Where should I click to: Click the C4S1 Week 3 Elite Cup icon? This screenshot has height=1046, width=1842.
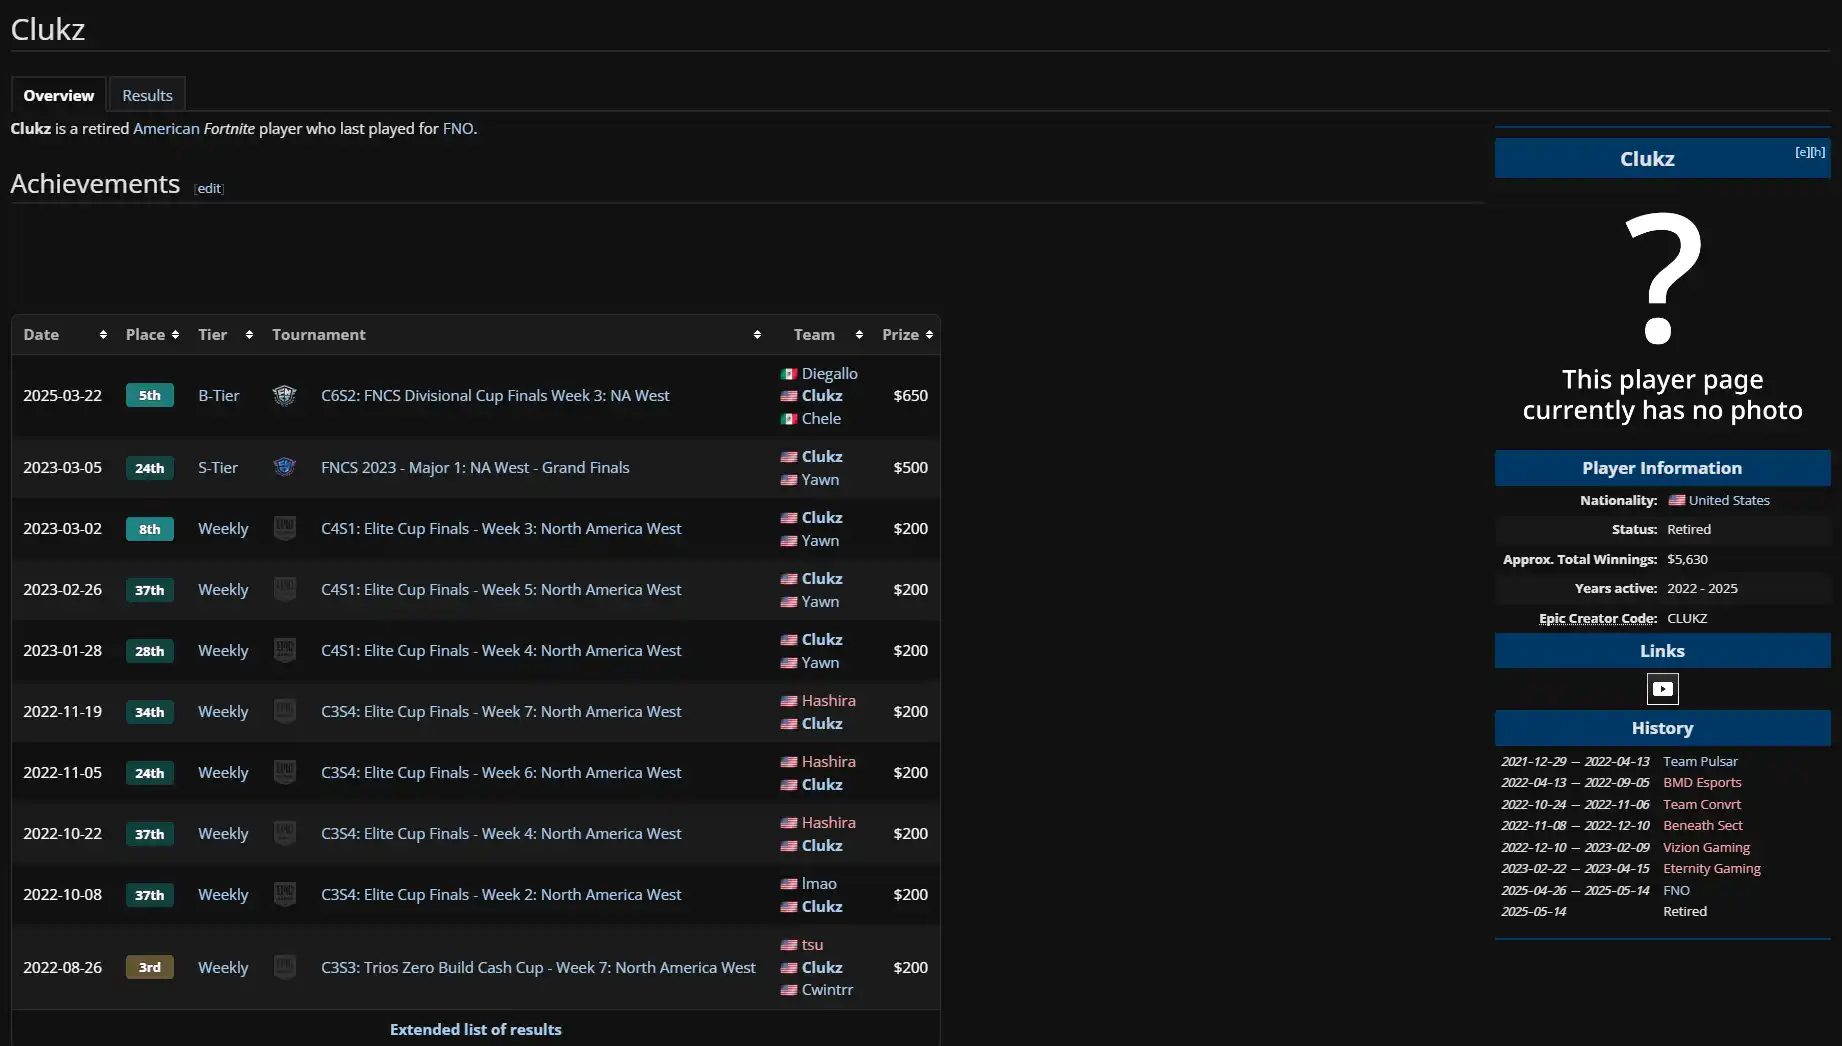point(284,529)
